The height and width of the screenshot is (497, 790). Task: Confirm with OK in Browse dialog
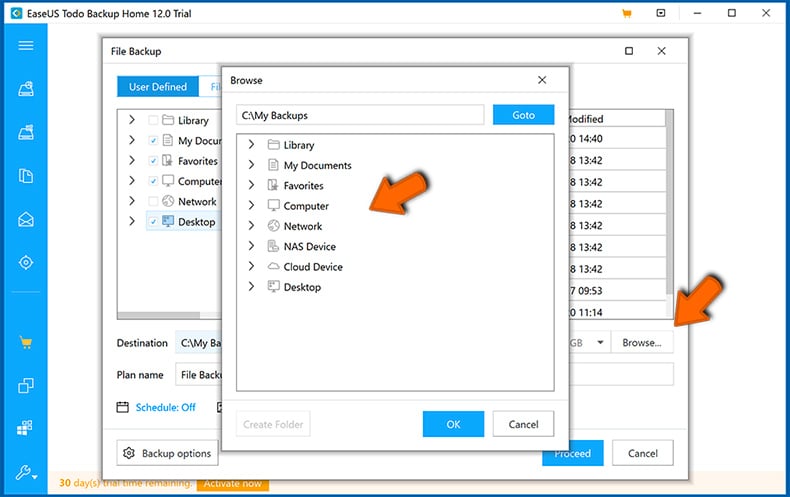tap(453, 424)
